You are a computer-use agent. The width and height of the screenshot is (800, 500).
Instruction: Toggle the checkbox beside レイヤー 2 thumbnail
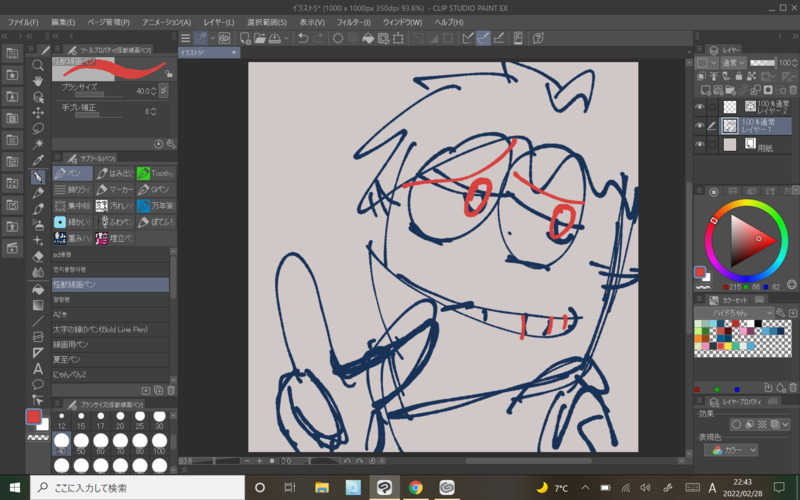[x=712, y=107]
